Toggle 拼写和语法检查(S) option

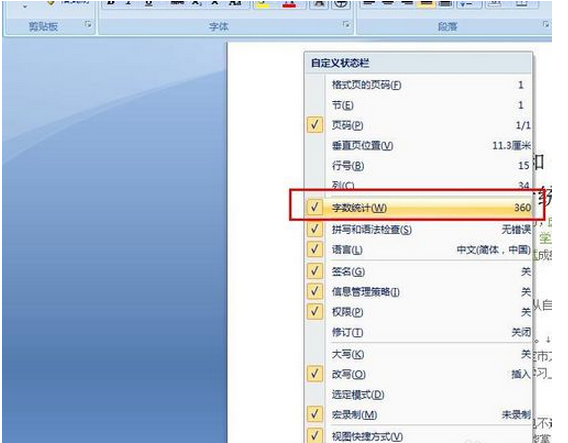coord(418,229)
